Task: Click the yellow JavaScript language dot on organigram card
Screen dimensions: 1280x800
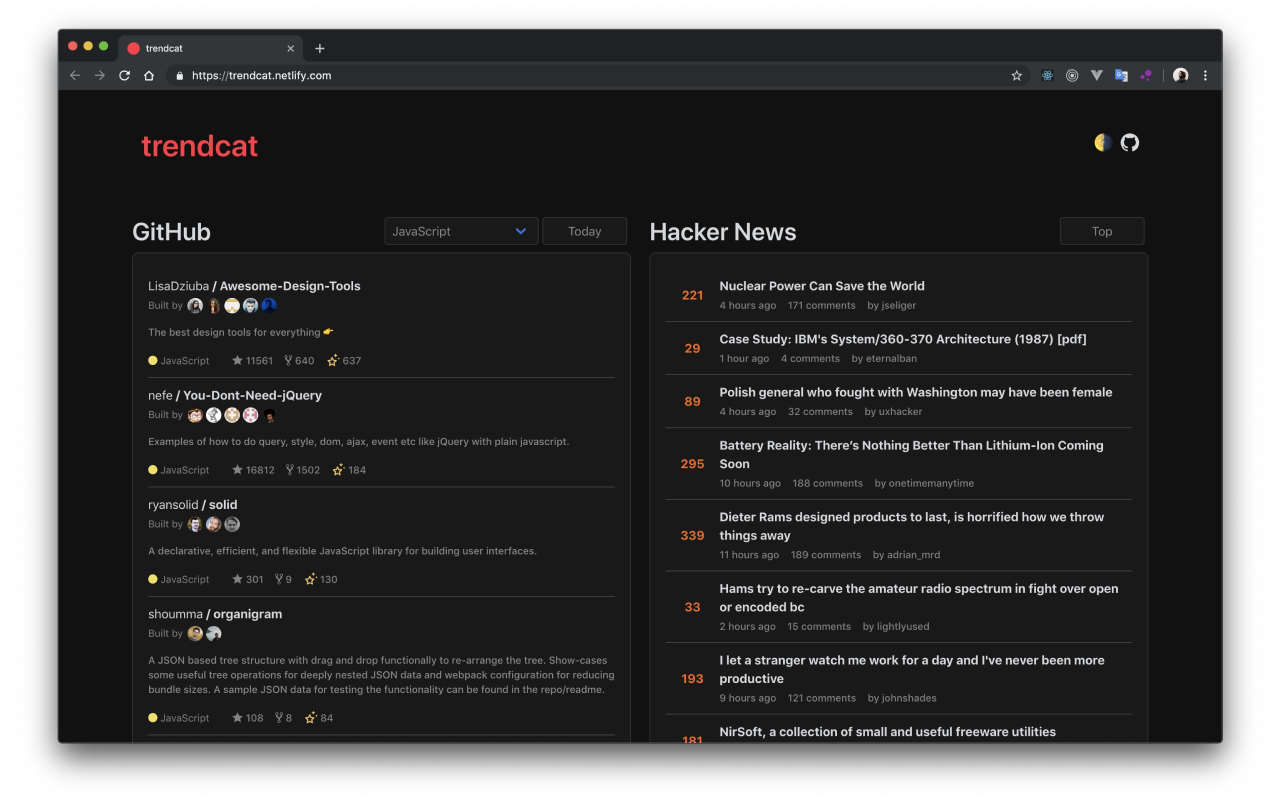Action: pos(152,717)
